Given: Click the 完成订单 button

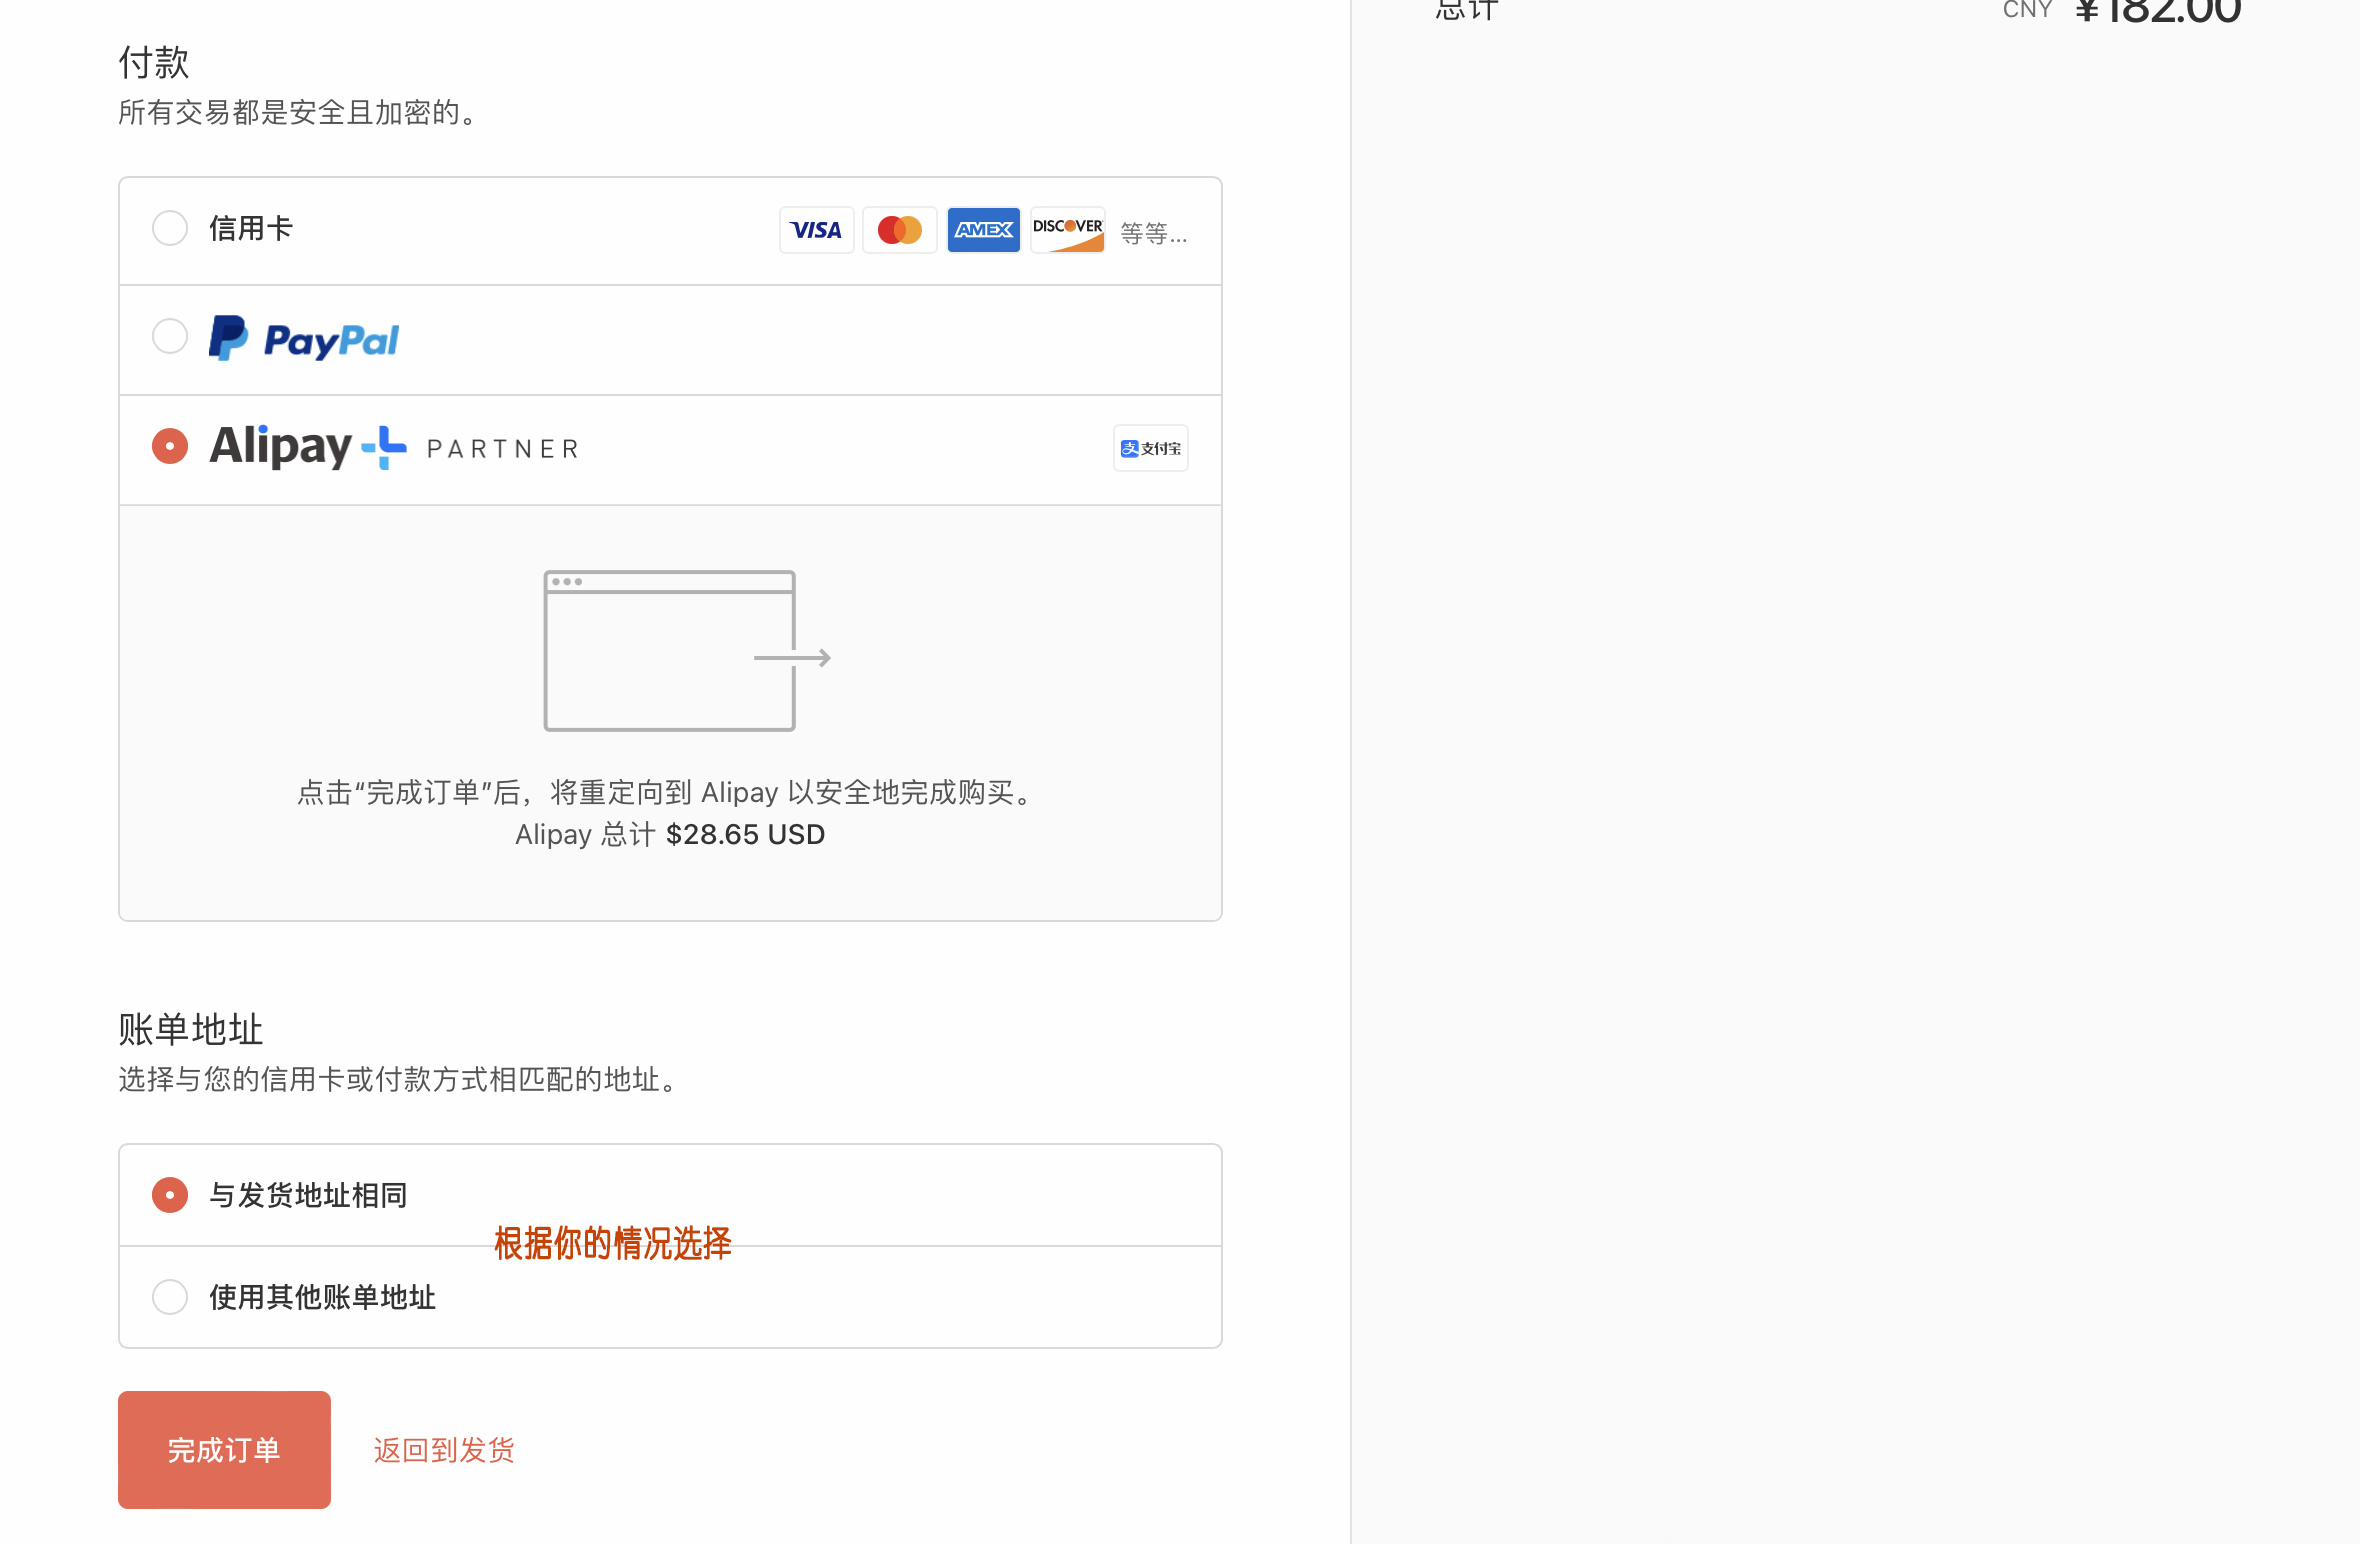Looking at the screenshot, I should (x=224, y=1450).
